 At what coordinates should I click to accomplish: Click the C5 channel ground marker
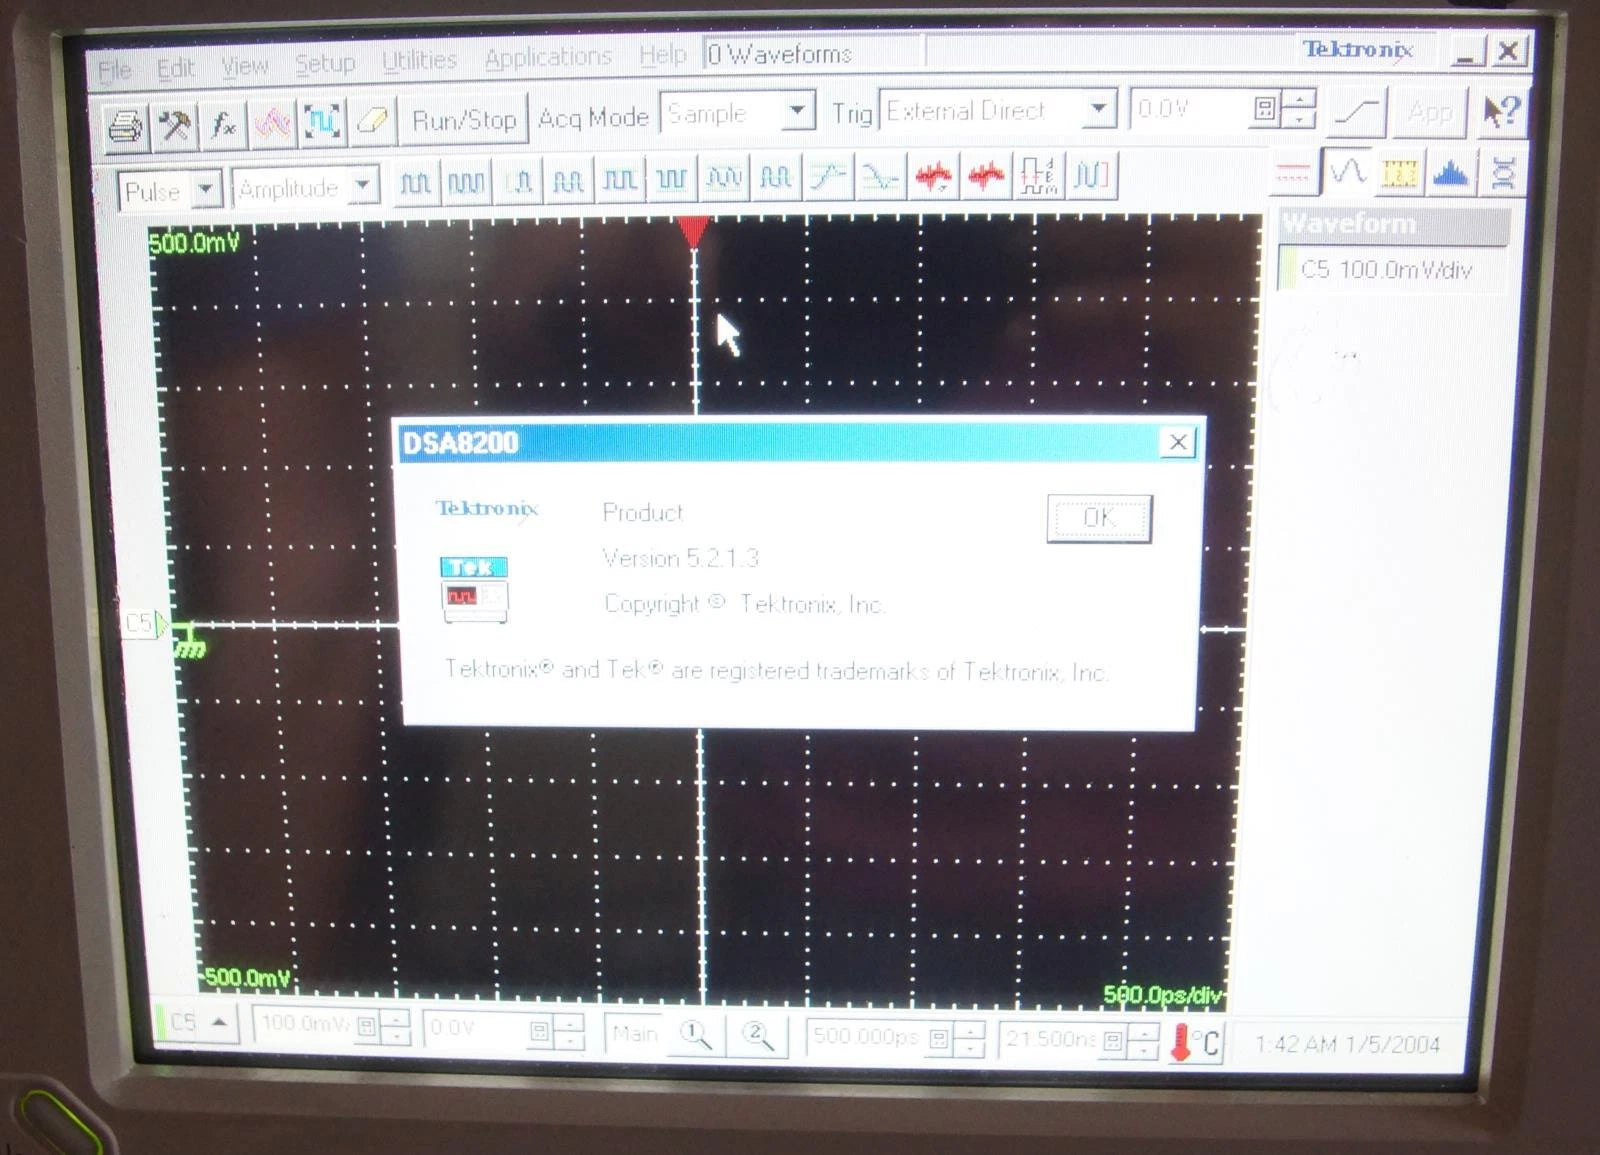click(145, 623)
